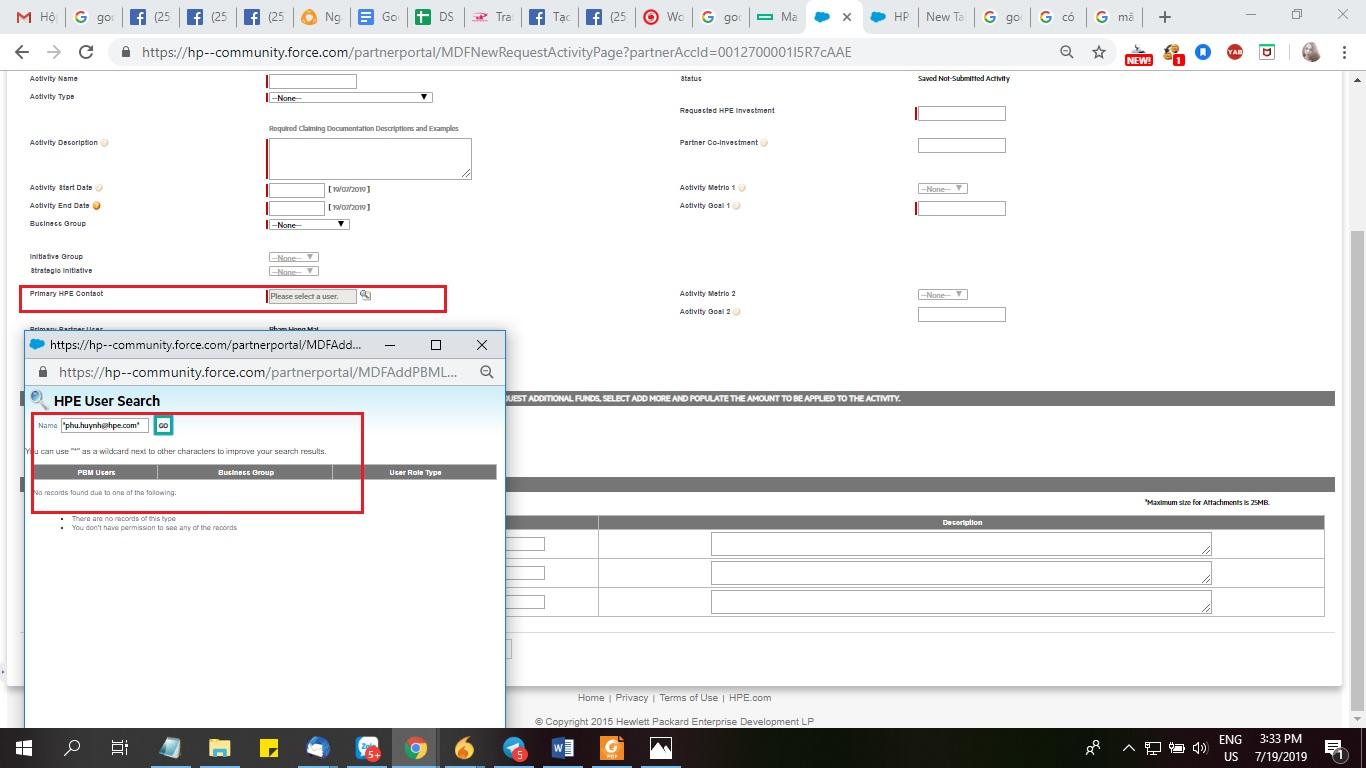Switch to the Google Docs 'Go' tab
The height and width of the screenshot is (768, 1366).
point(377,17)
